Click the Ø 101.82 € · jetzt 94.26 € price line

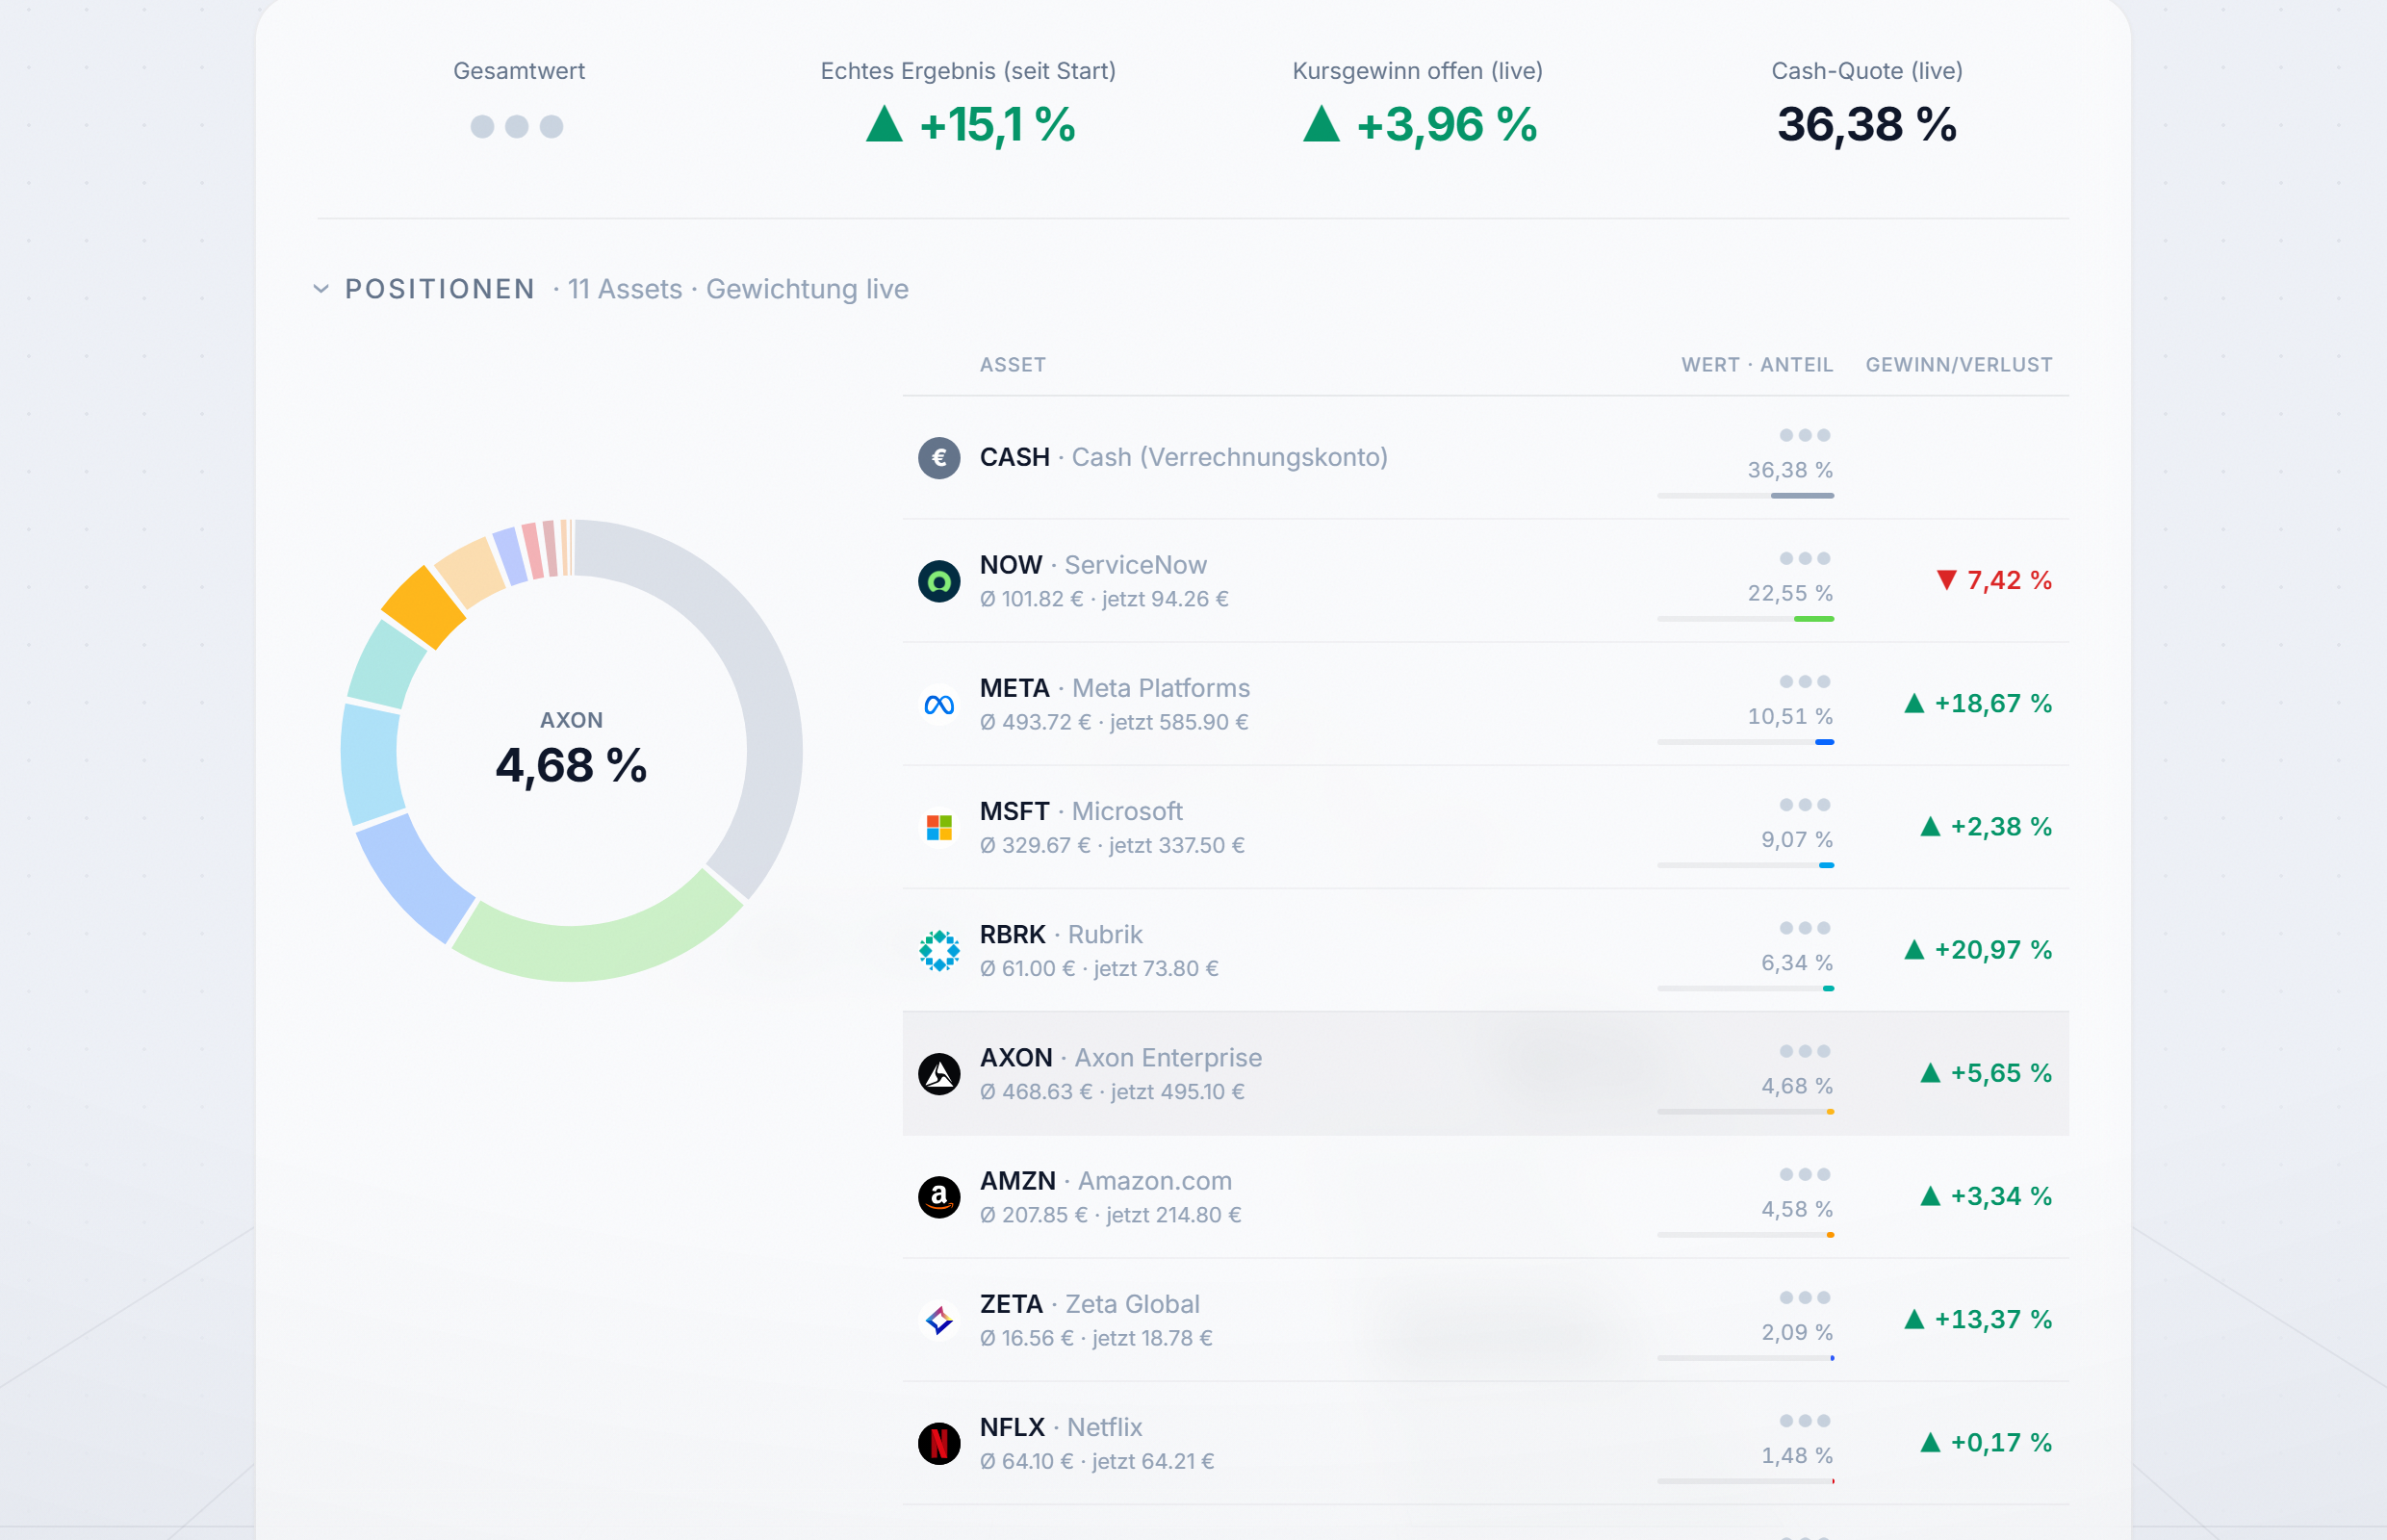point(1104,599)
